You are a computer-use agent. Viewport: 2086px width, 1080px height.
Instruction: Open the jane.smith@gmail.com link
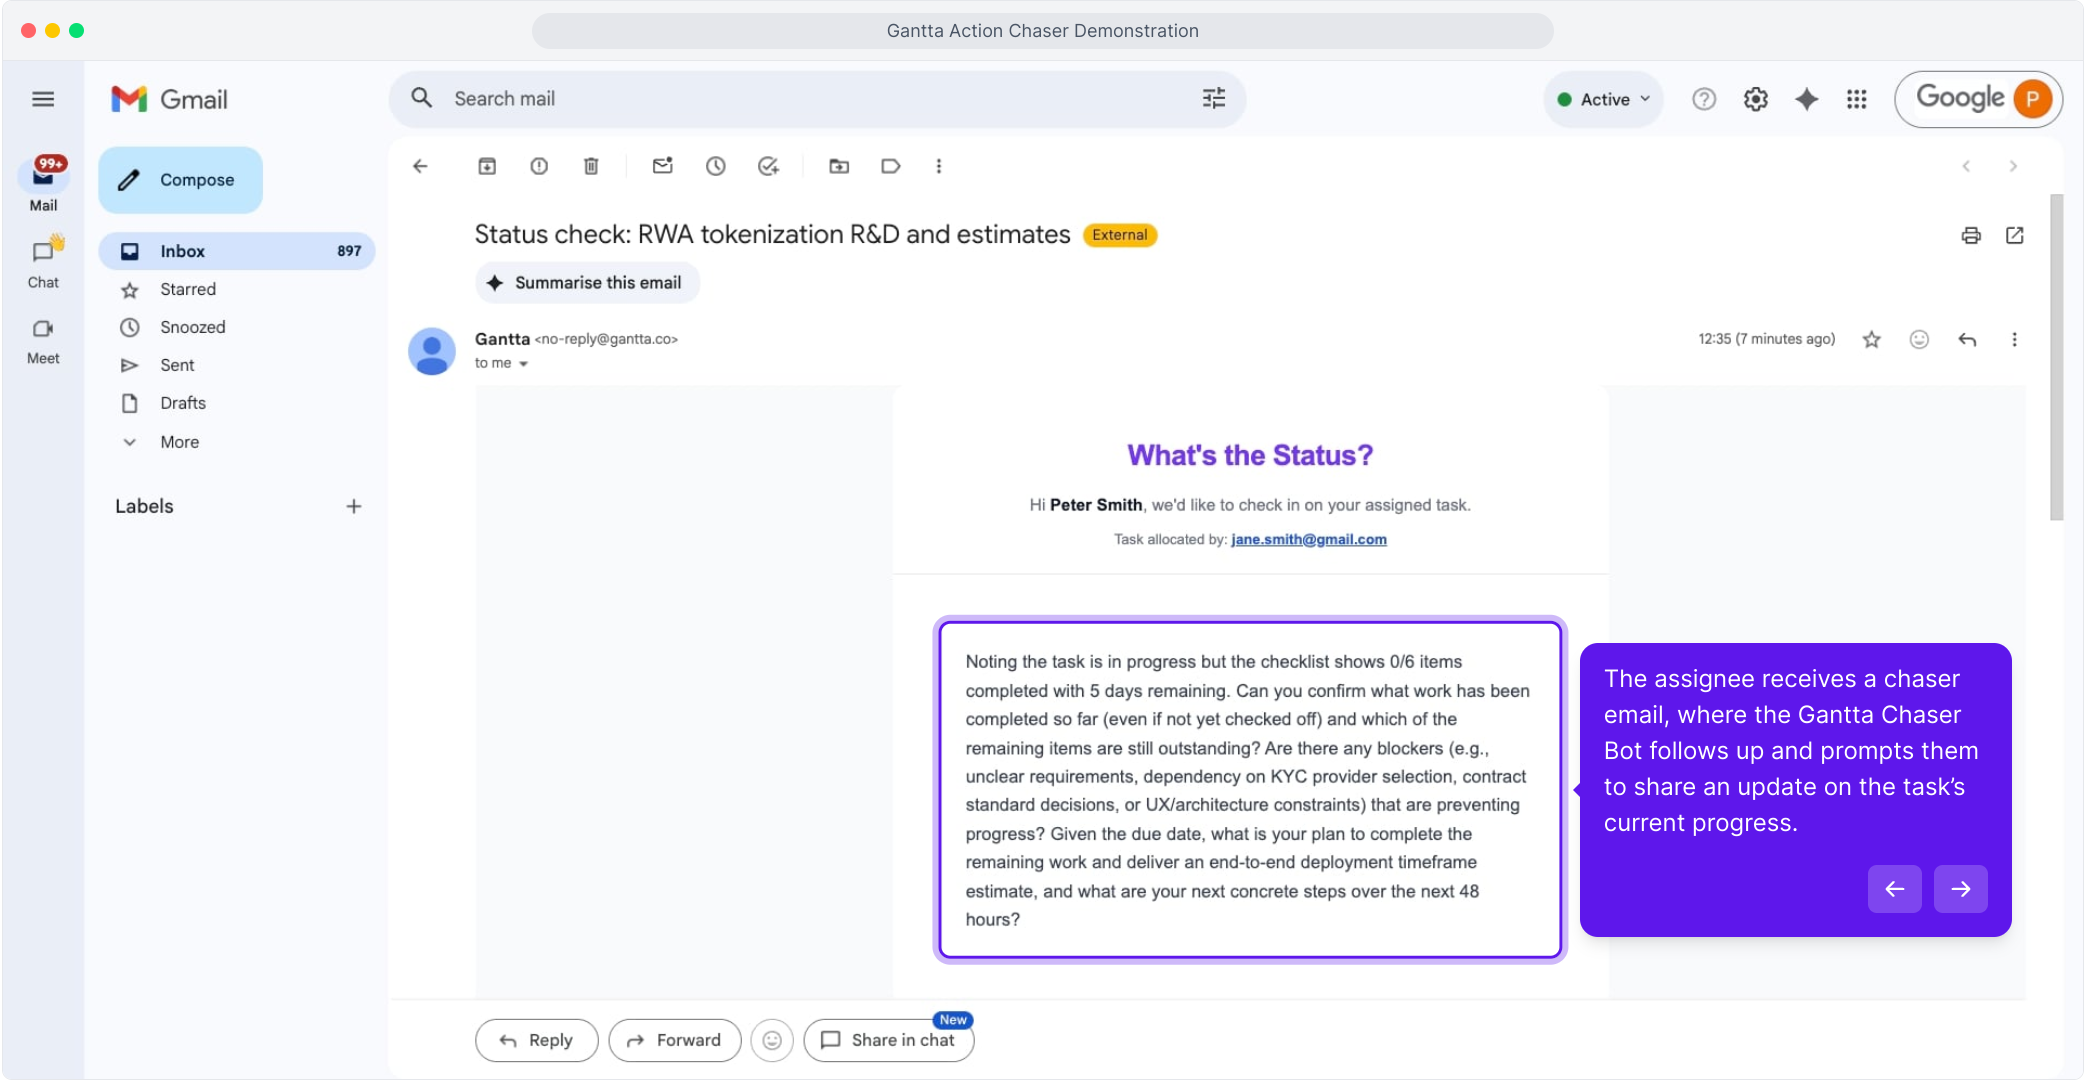[1308, 539]
